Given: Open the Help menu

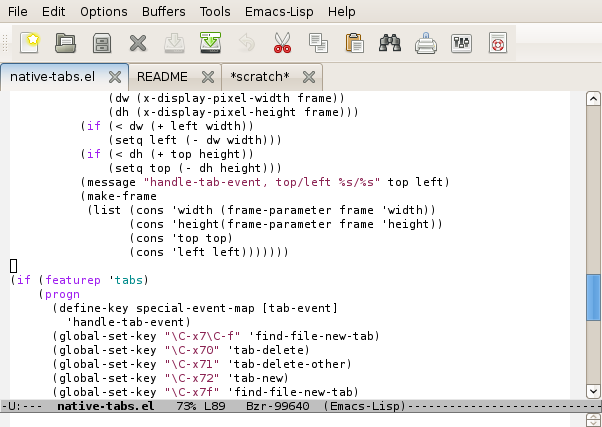Looking at the screenshot, I should coord(341,12).
